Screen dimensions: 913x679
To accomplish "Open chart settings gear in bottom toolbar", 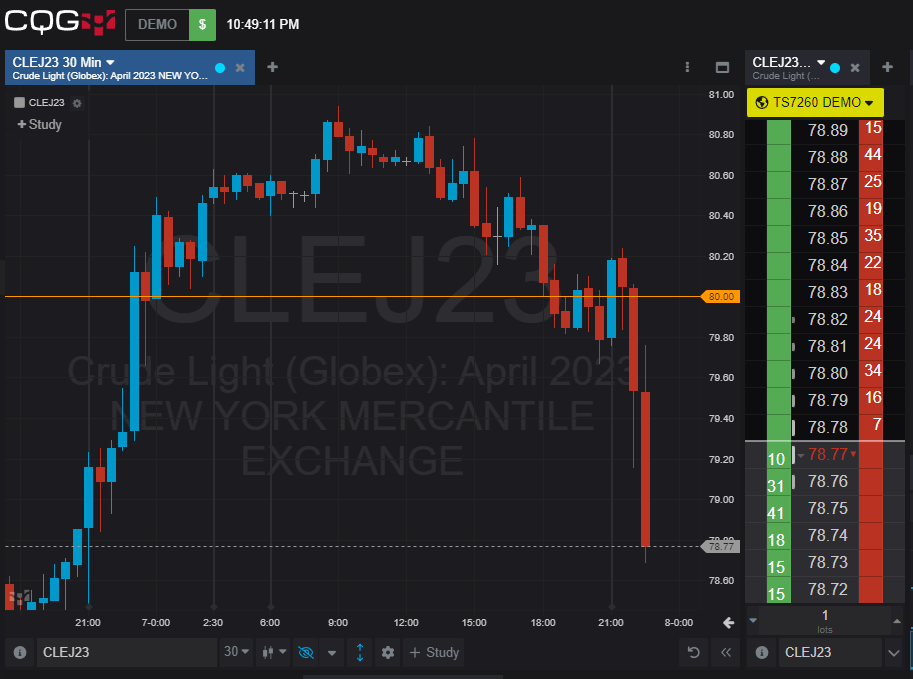I will click(x=388, y=652).
